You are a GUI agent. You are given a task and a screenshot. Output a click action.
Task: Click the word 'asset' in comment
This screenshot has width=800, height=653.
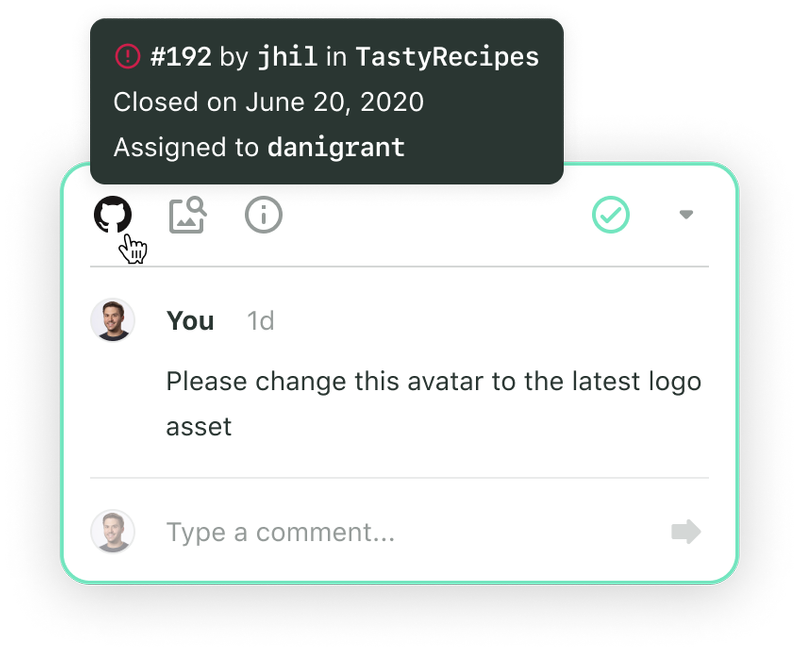tap(199, 426)
